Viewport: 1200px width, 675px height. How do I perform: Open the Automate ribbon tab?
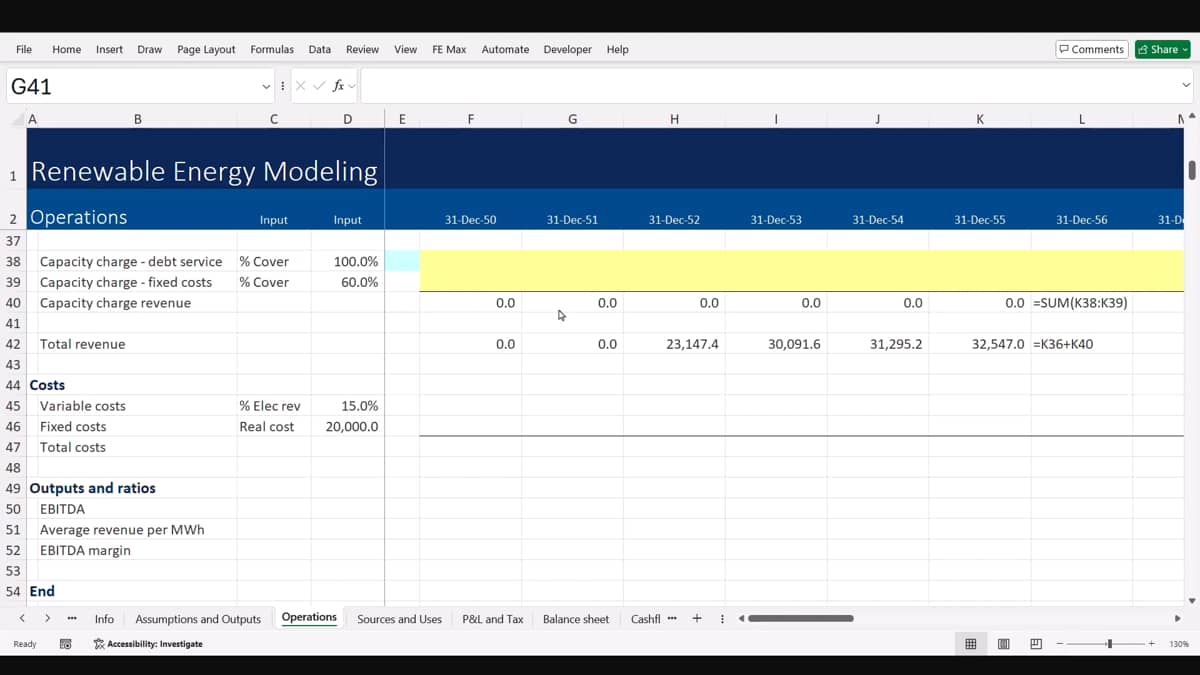(505, 49)
